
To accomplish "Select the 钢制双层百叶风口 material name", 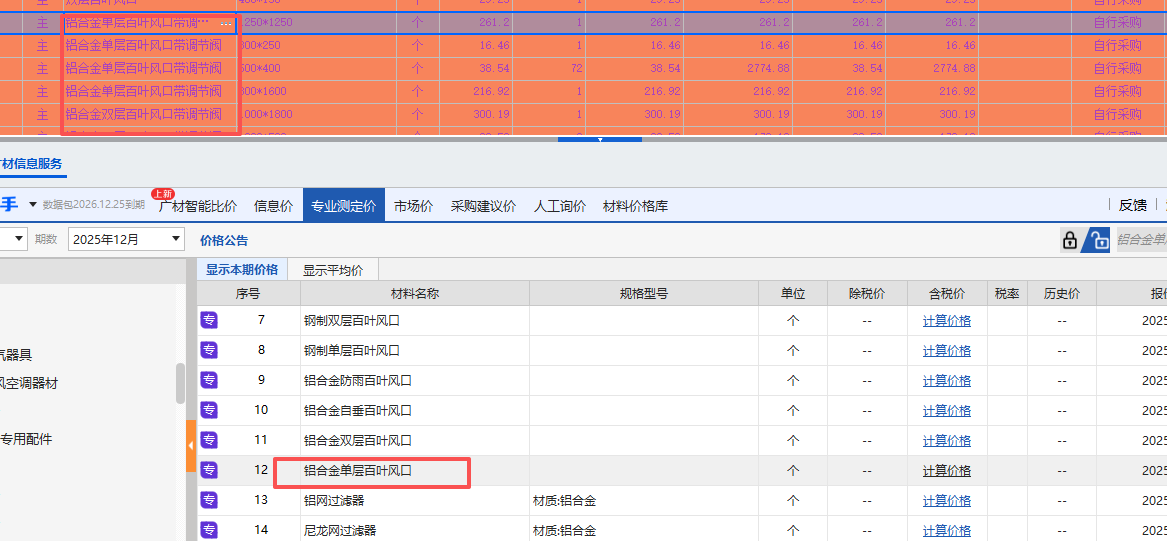I will pyautogui.click(x=352, y=321).
